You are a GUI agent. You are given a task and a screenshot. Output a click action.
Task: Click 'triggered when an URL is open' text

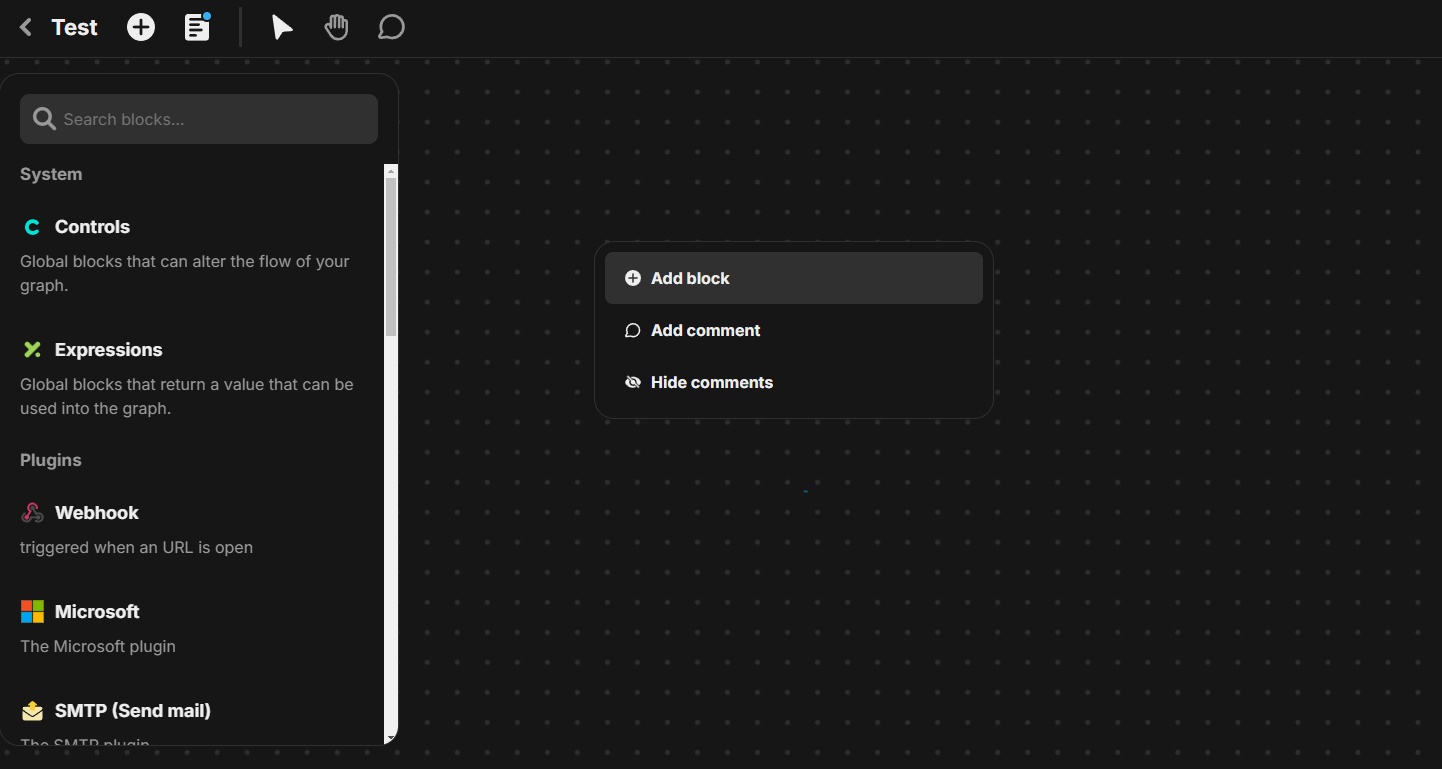point(136,547)
